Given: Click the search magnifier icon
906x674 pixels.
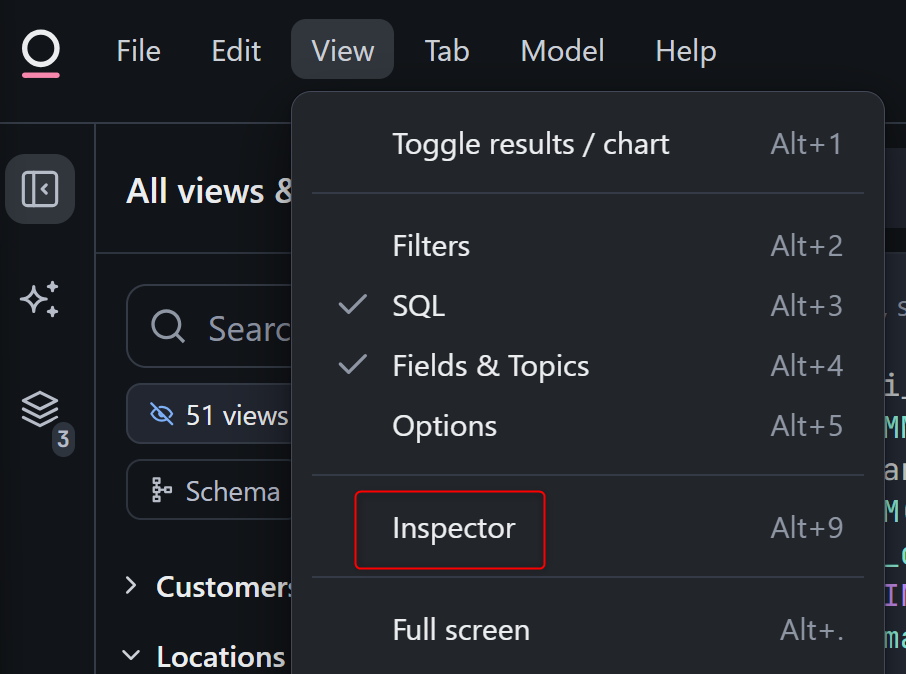Looking at the screenshot, I should (x=167, y=327).
